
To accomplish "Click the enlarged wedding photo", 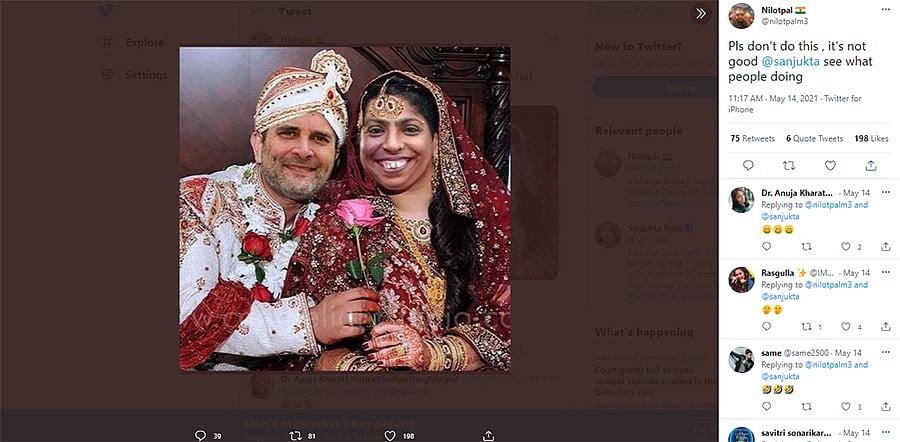I will 345,208.
